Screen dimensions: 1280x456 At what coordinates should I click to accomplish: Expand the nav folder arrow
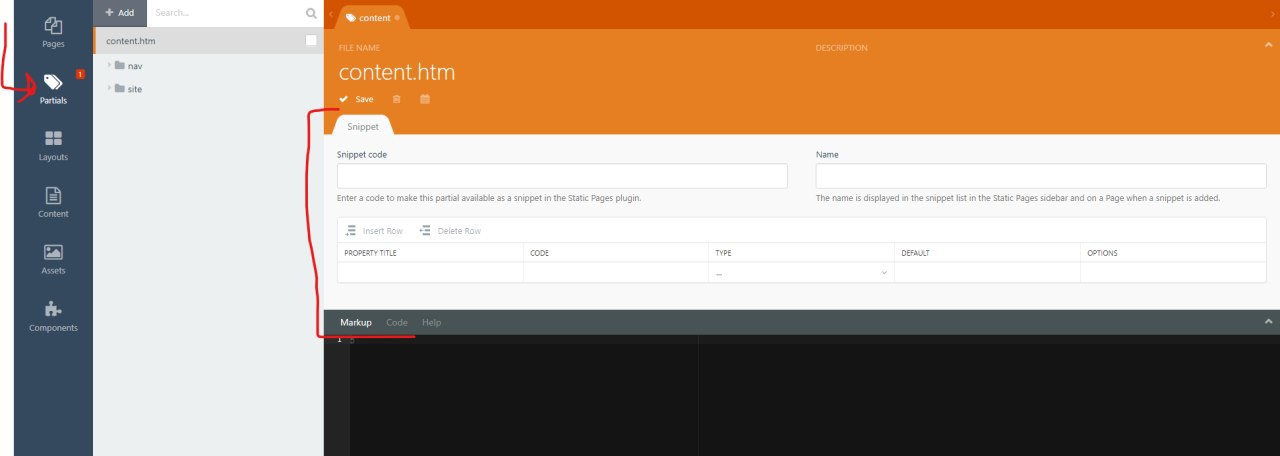pos(109,65)
